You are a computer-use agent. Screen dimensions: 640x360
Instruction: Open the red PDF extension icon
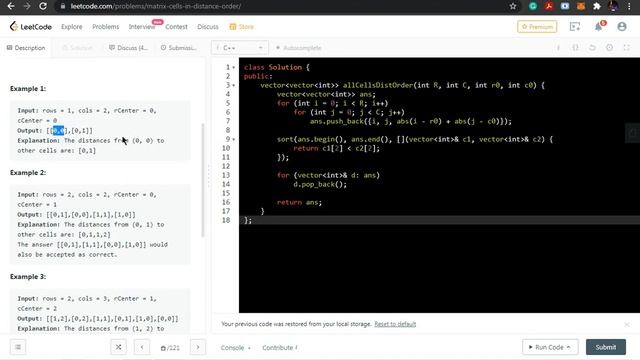[549, 6]
